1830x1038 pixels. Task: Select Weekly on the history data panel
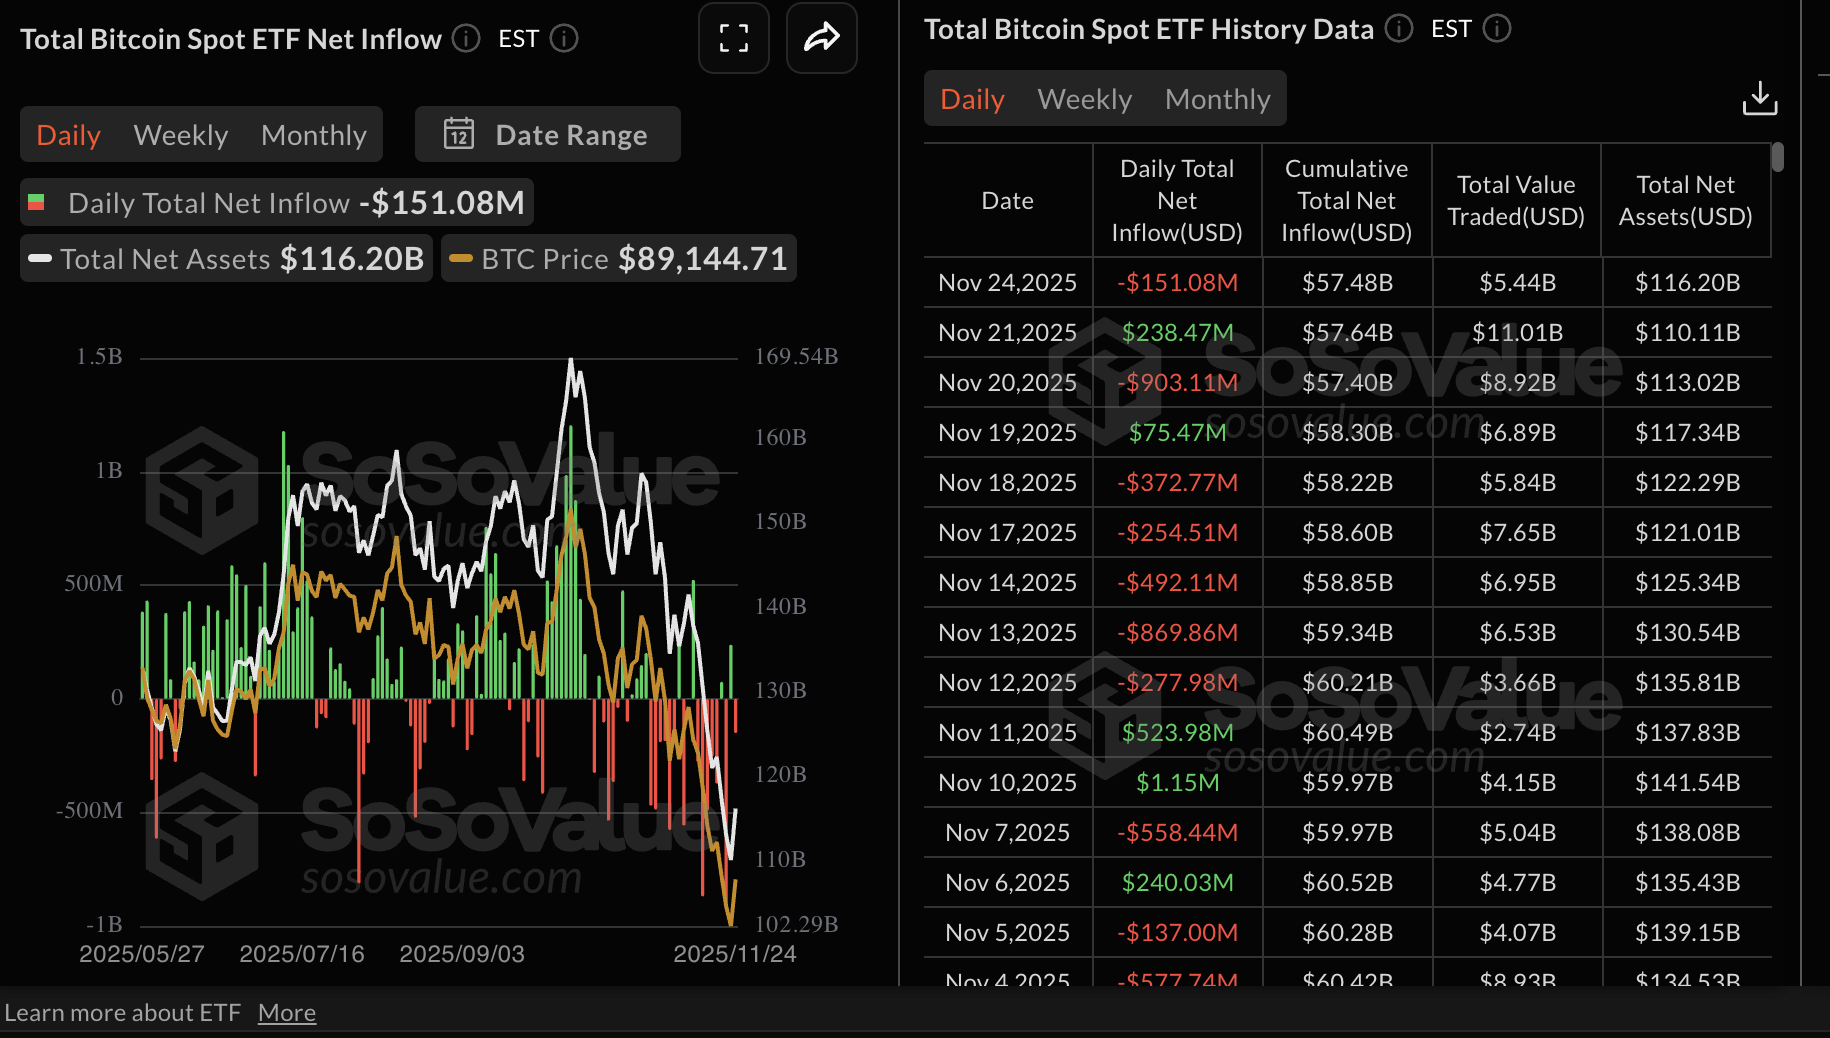(1085, 98)
